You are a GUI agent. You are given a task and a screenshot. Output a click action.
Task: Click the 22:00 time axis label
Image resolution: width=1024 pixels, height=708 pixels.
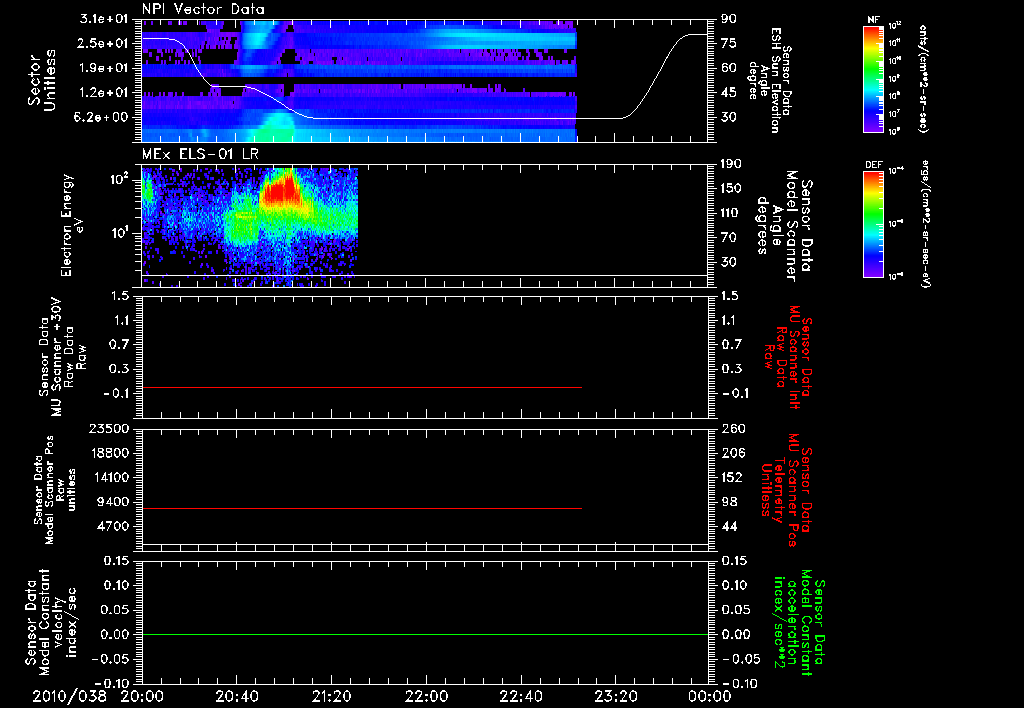426,696
